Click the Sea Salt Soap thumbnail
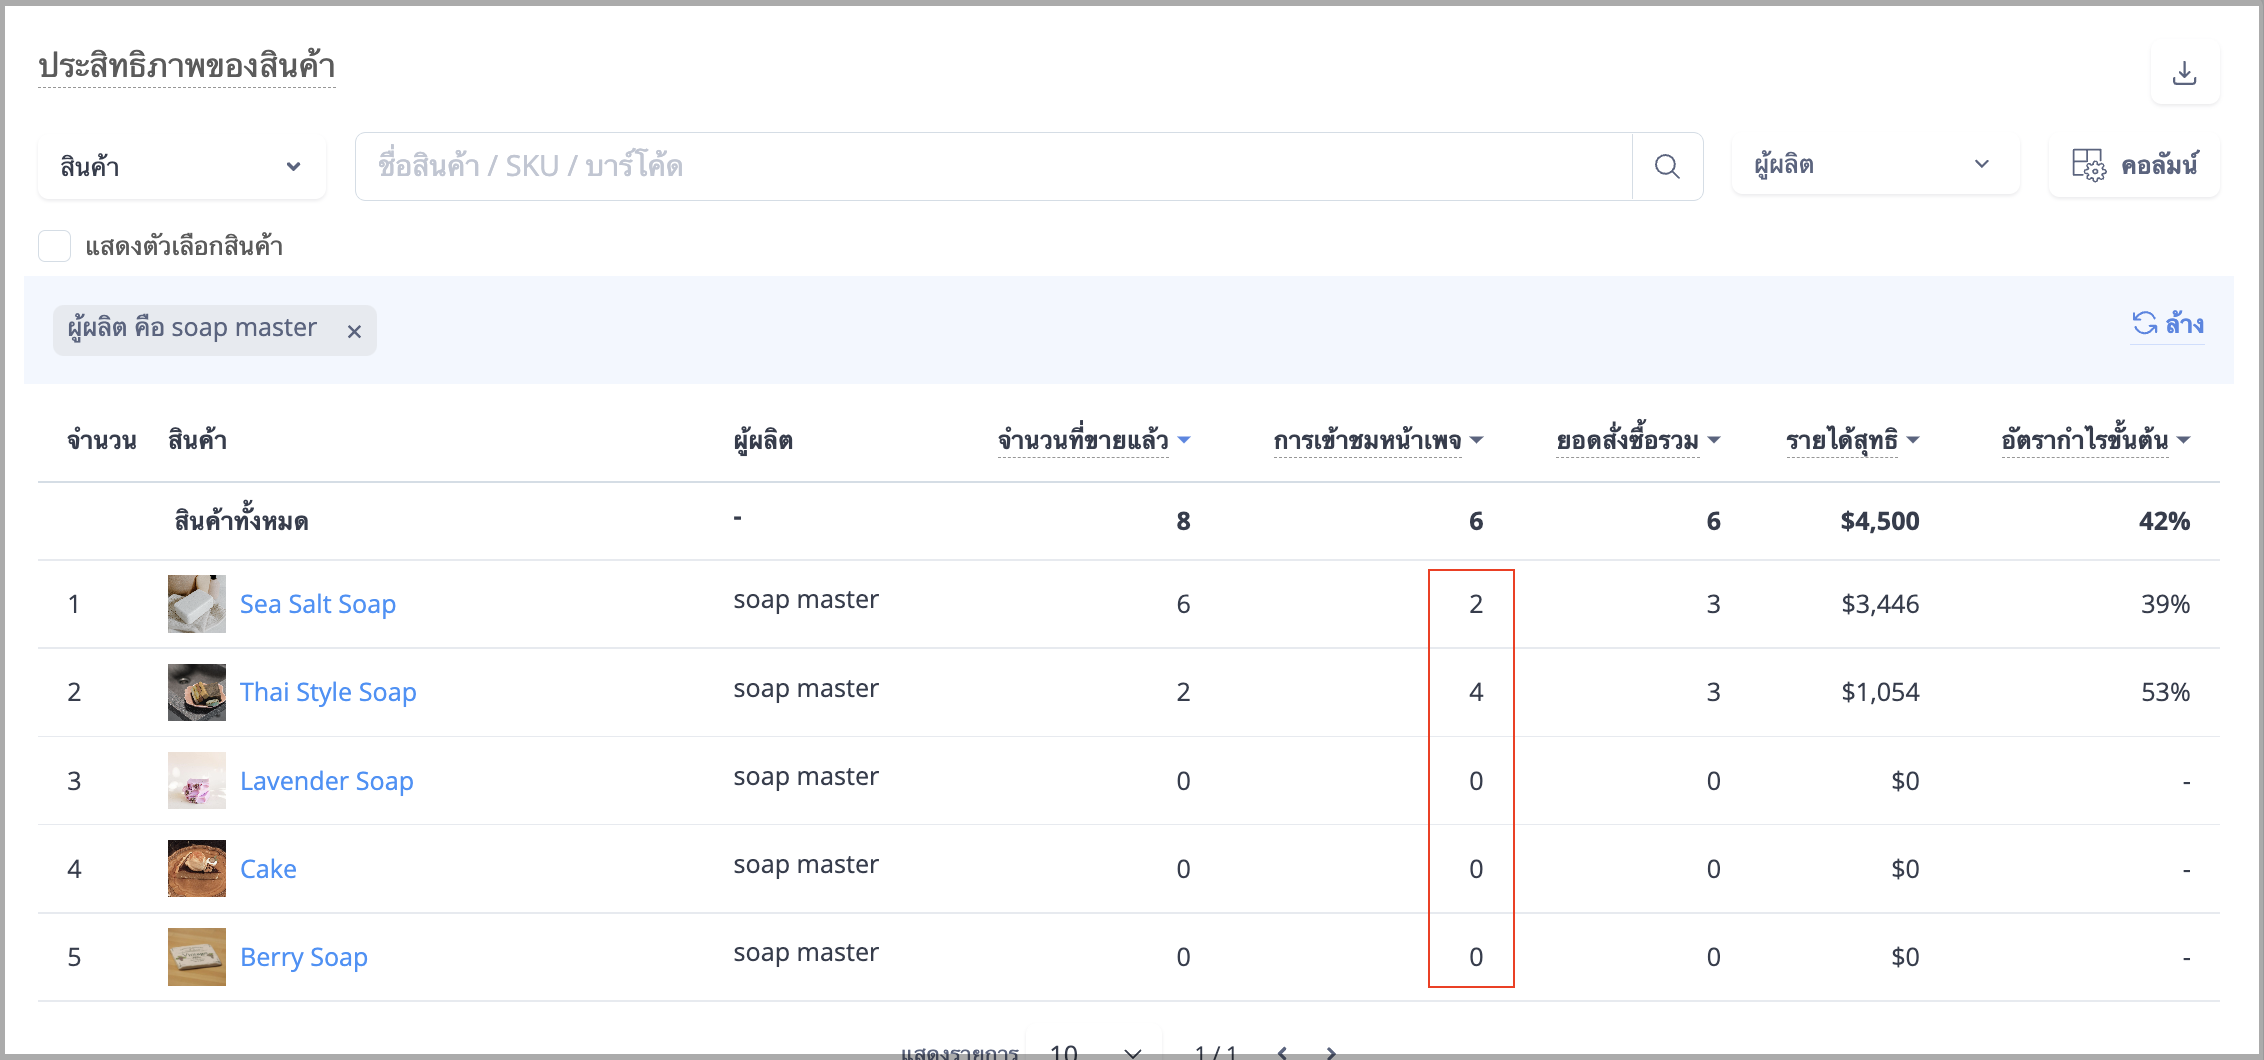 197,604
